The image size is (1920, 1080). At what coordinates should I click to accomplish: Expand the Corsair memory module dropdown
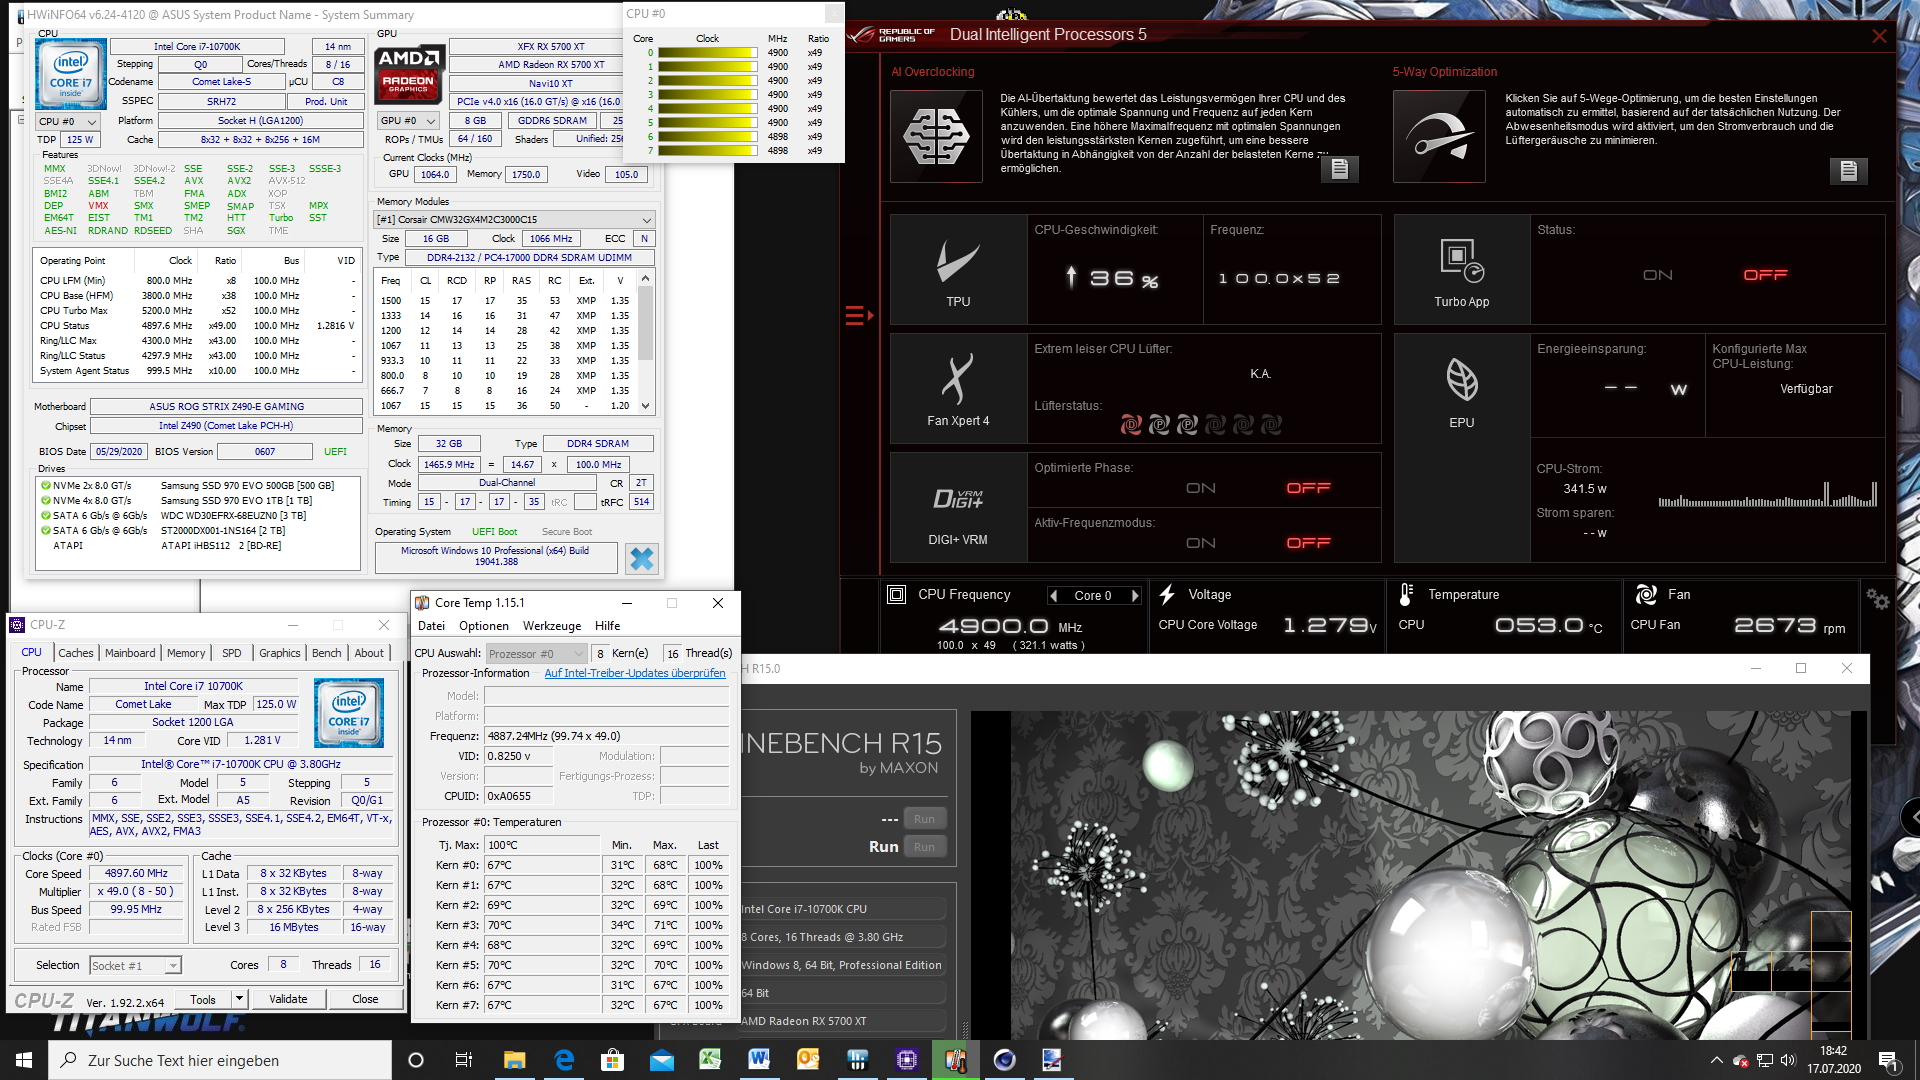[x=646, y=220]
